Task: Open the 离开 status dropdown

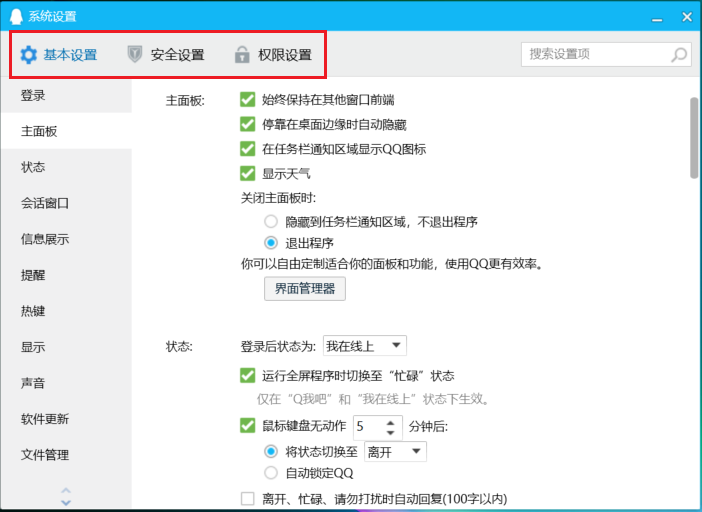Action: pos(395,452)
